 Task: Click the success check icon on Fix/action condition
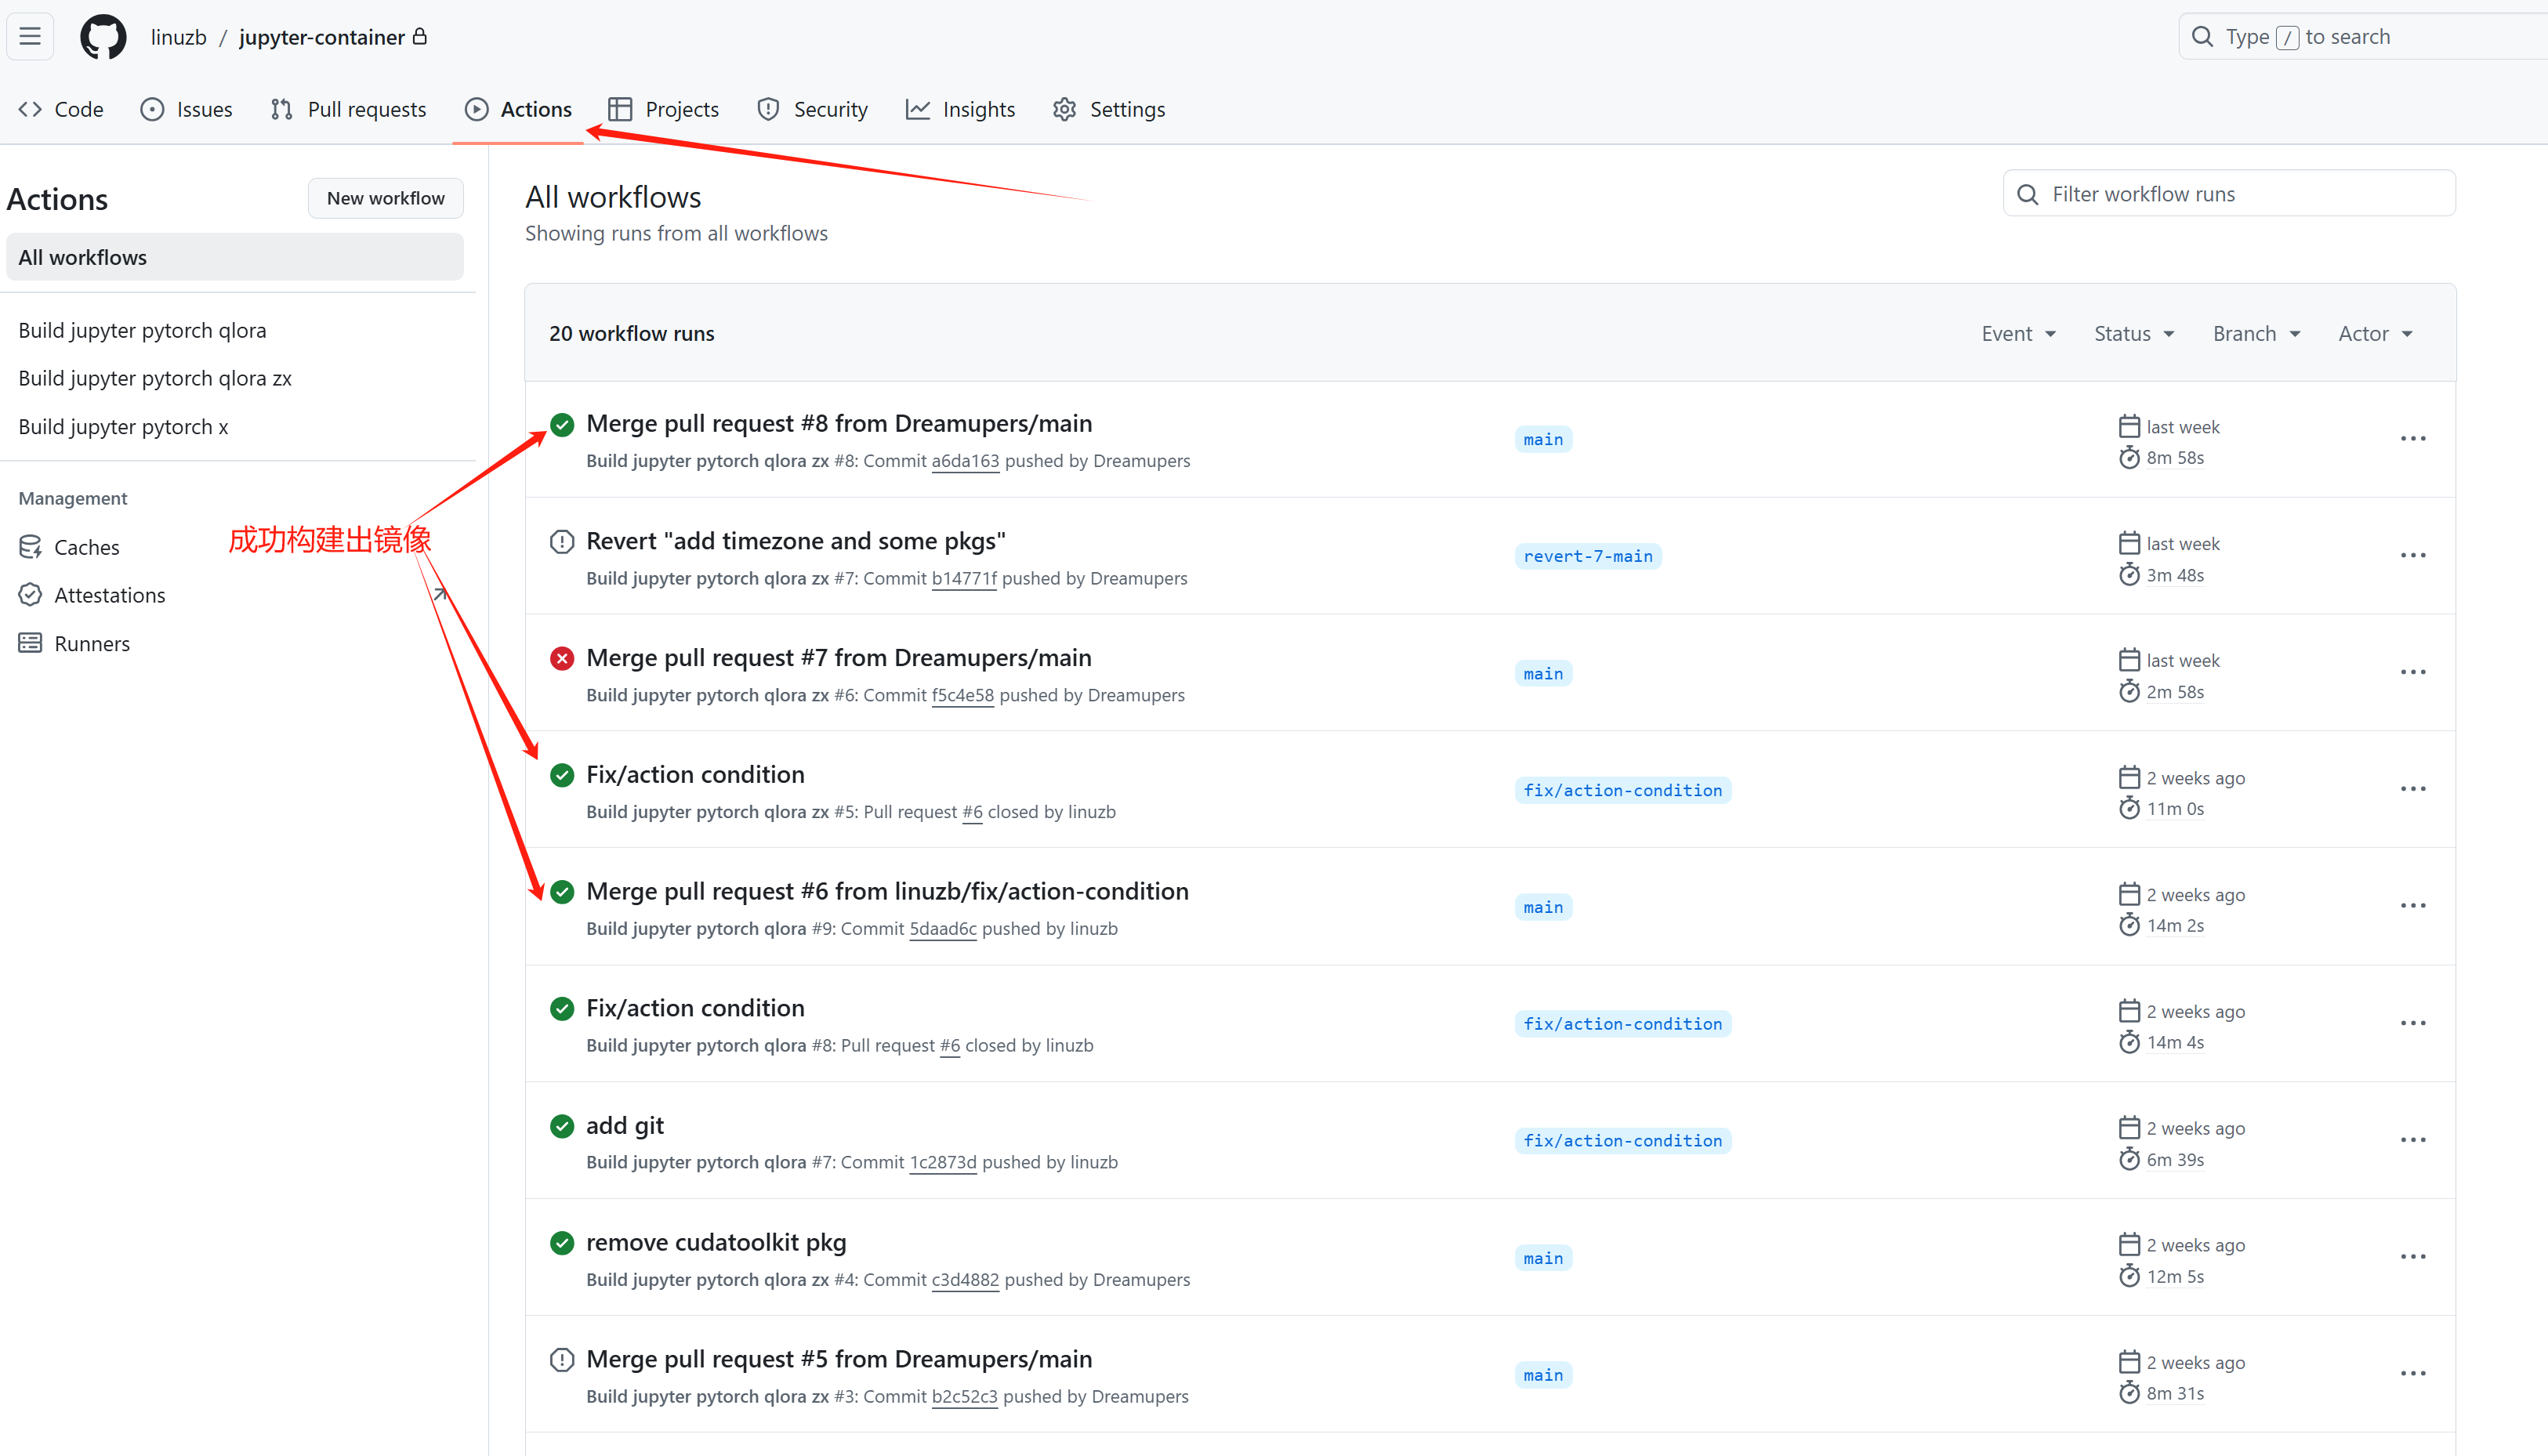tap(562, 774)
